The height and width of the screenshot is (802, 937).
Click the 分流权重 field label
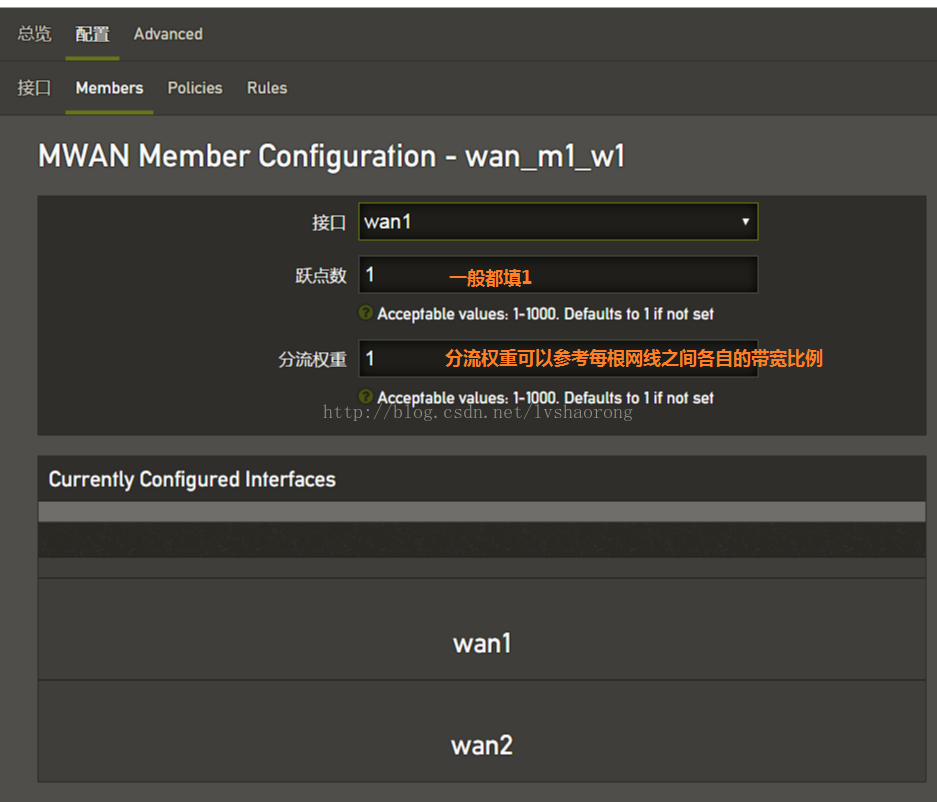point(313,359)
